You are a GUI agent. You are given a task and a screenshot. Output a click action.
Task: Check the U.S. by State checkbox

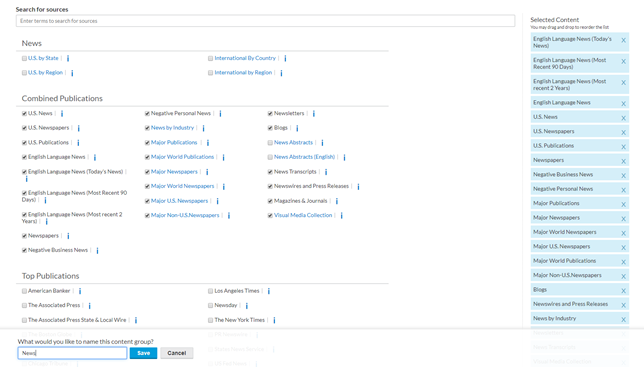point(24,58)
